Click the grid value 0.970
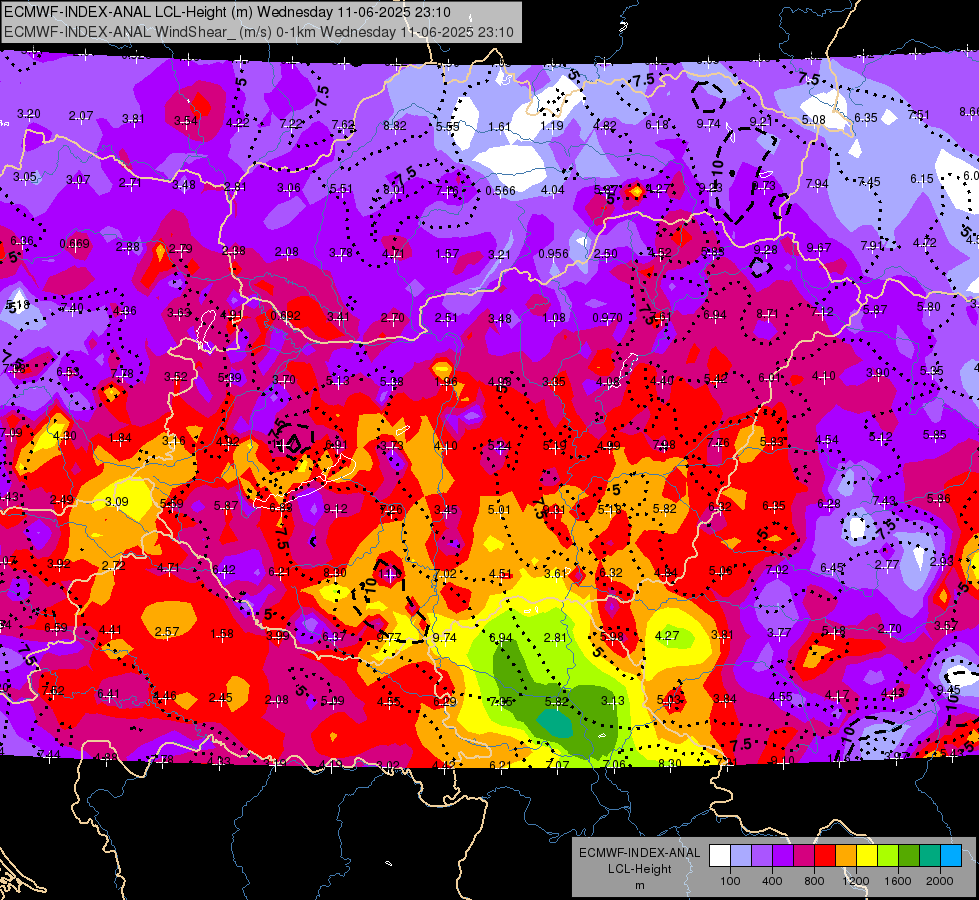The width and height of the screenshot is (979, 900). 607,318
